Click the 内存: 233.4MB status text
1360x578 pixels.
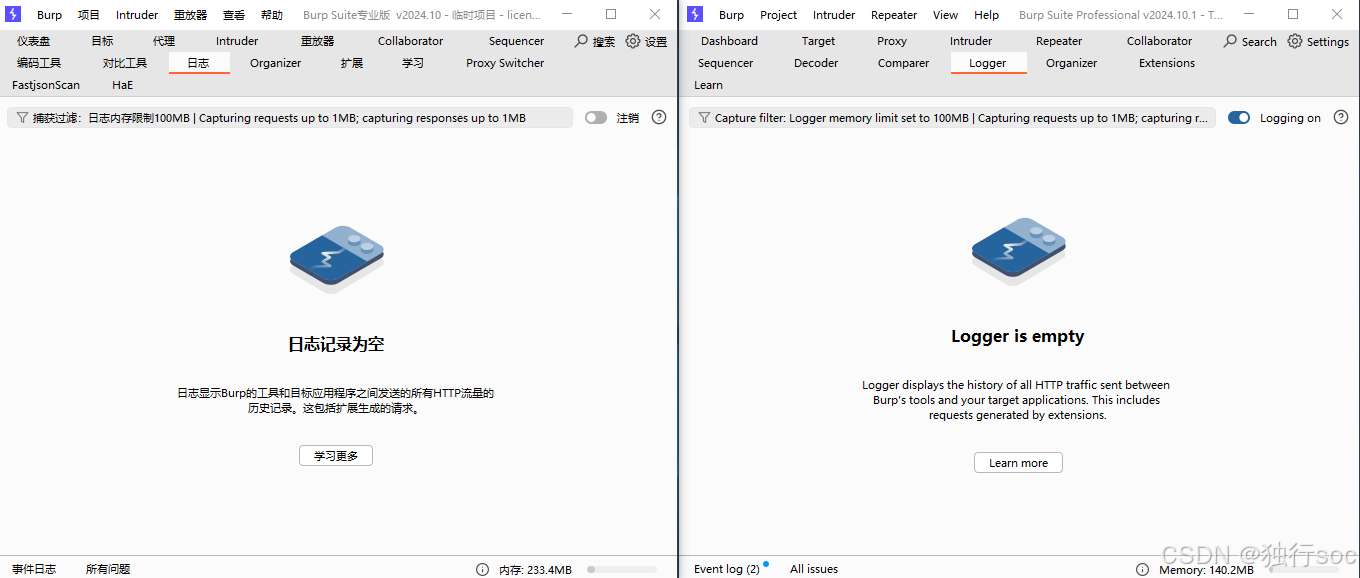point(535,570)
